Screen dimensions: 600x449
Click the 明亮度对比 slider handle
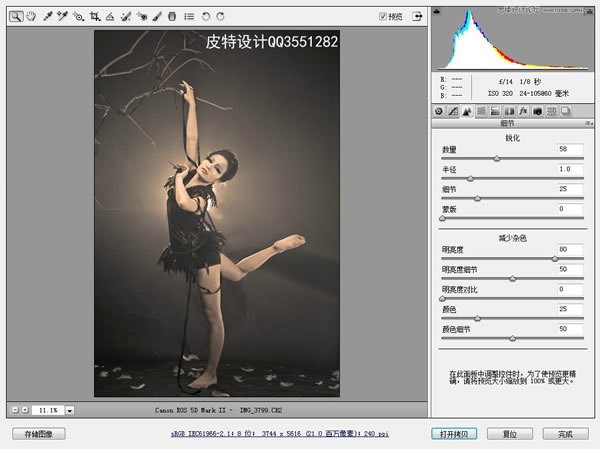click(x=442, y=299)
